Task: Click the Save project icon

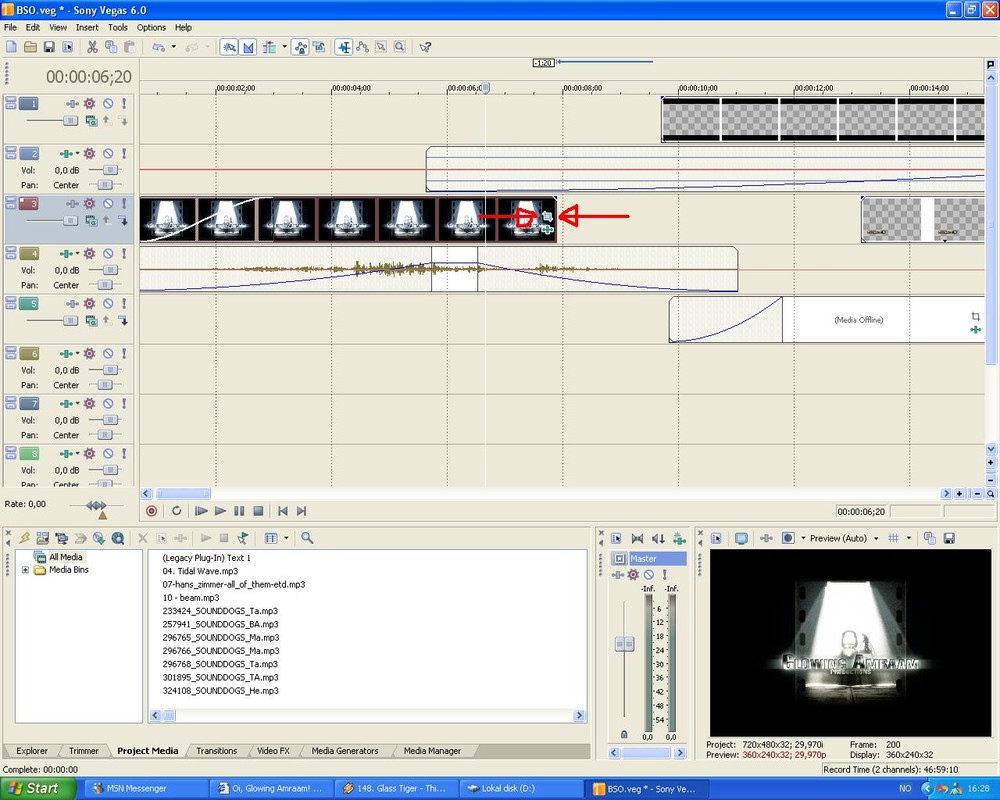Action: [49, 47]
